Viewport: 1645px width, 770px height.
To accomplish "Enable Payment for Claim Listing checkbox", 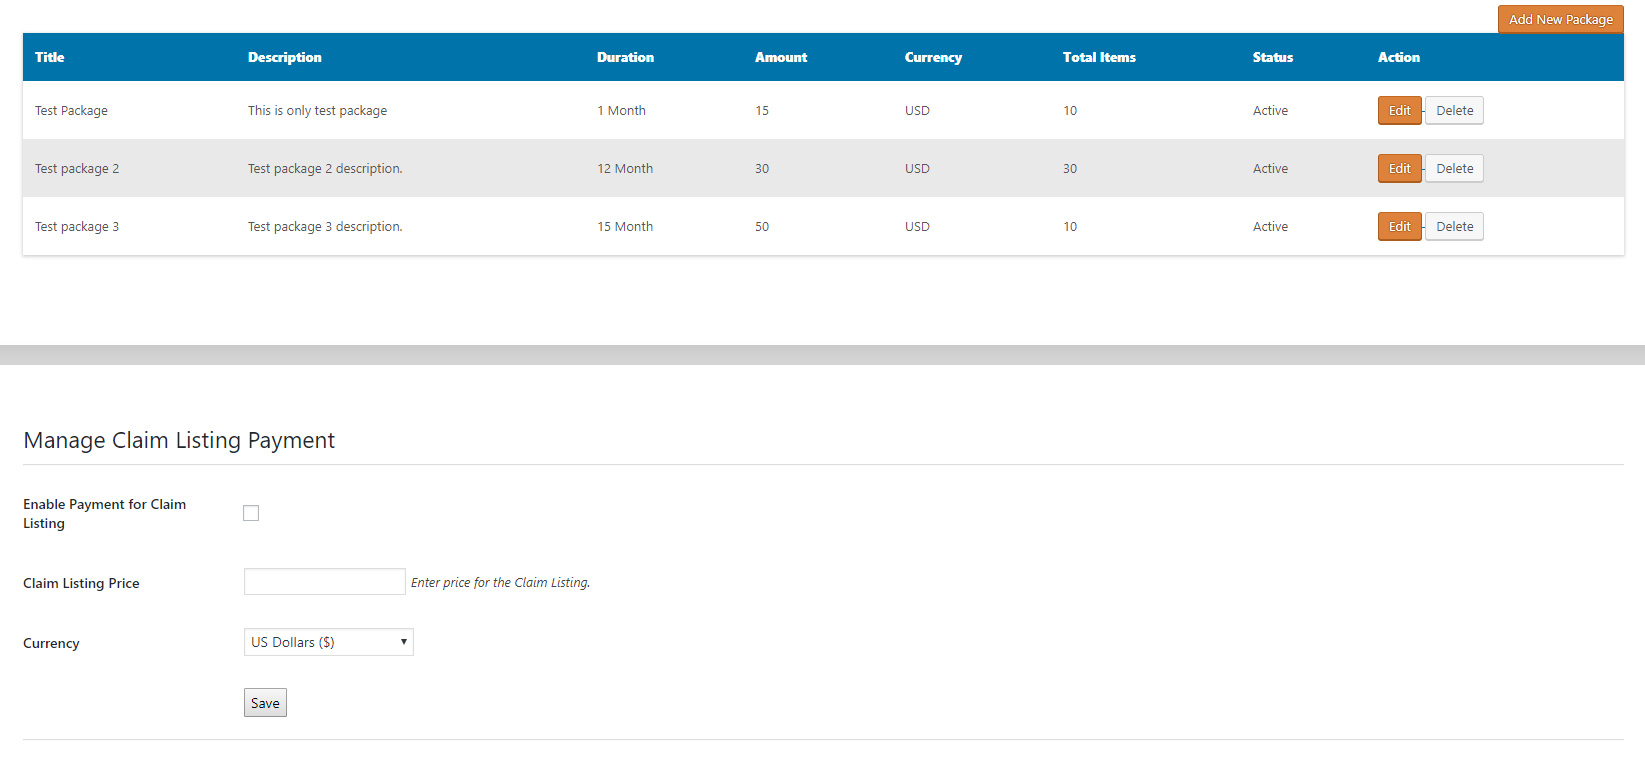I will [x=251, y=513].
